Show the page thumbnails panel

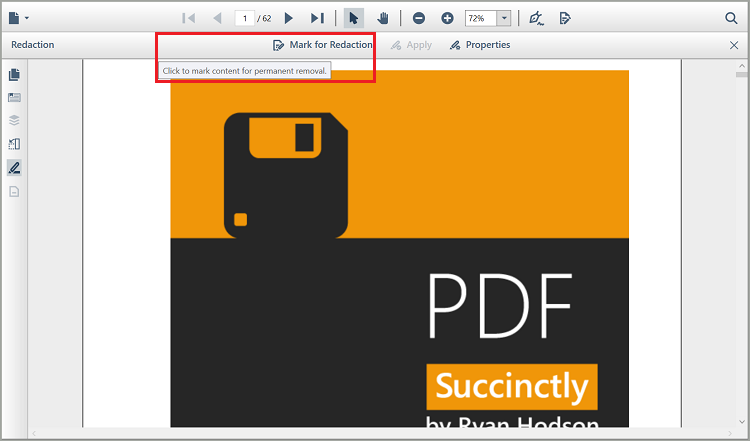[x=14, y=75]
